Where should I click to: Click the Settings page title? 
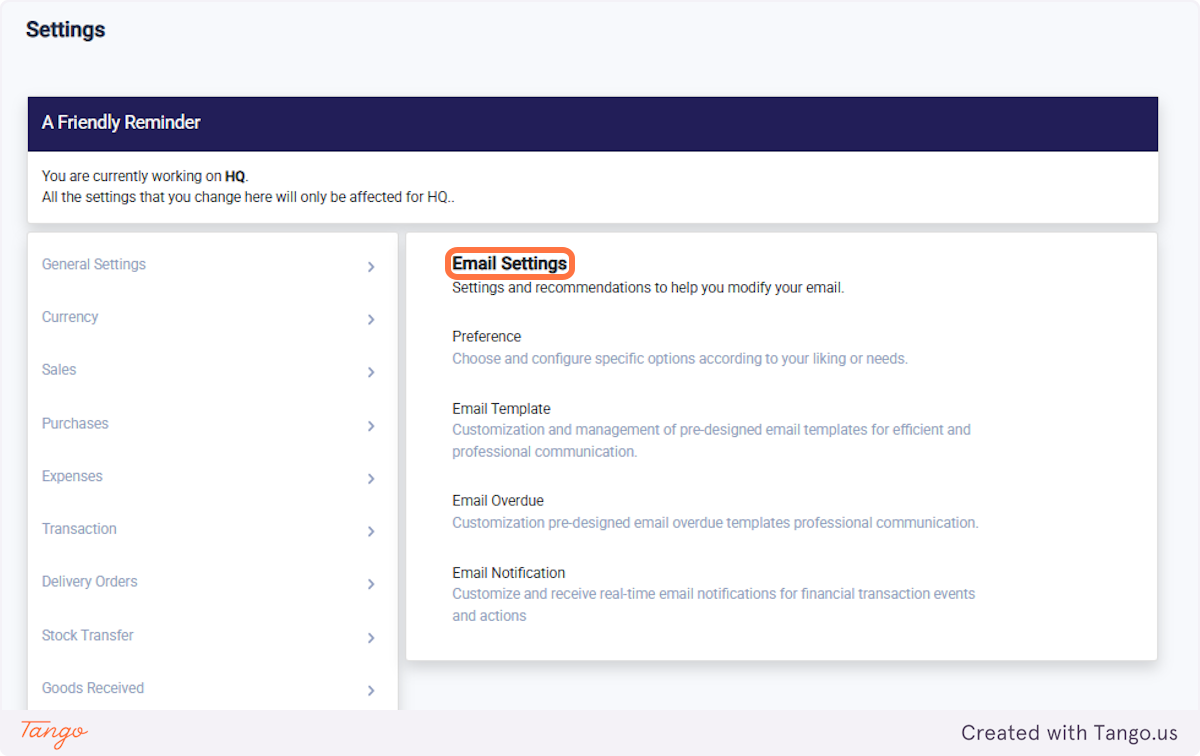[66, 30]
